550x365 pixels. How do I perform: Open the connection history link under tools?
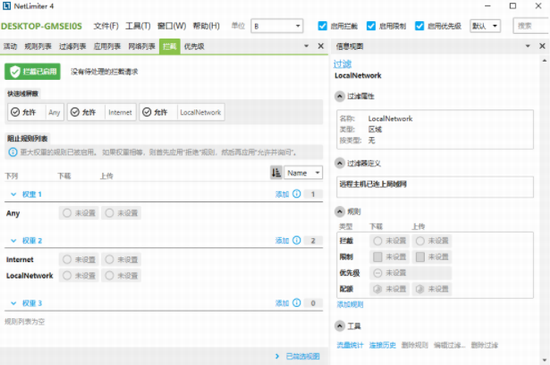point(382,345)
